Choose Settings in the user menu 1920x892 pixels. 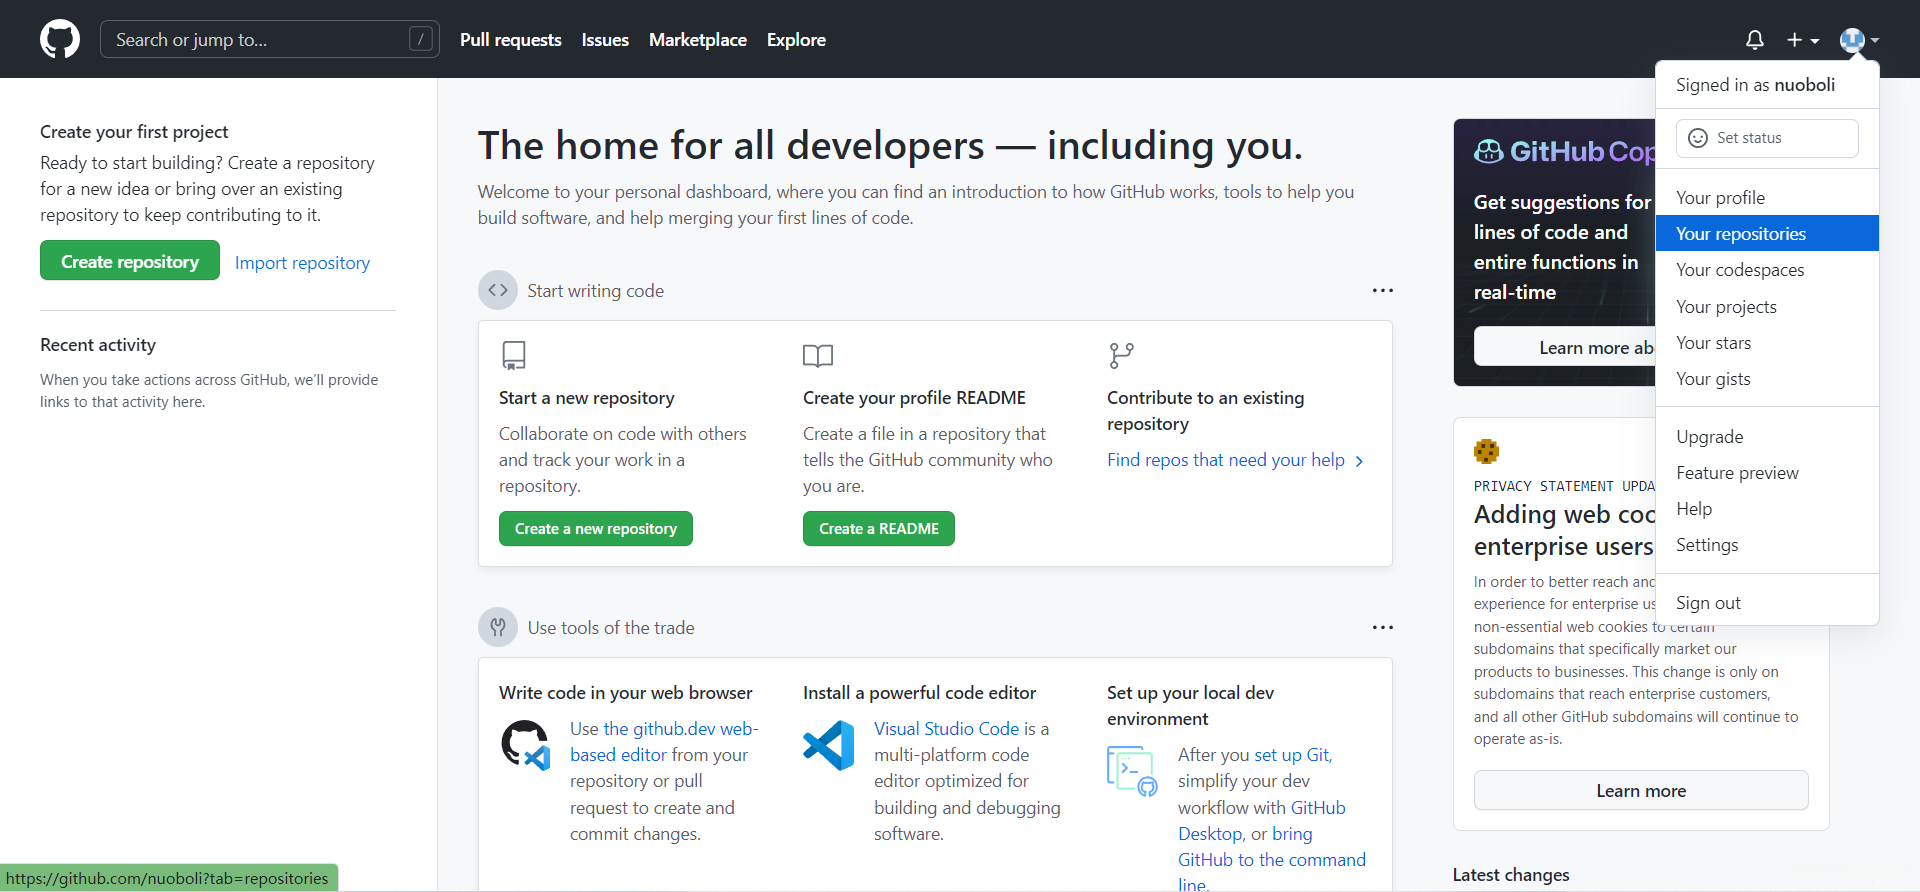(x=1707, y=545)
